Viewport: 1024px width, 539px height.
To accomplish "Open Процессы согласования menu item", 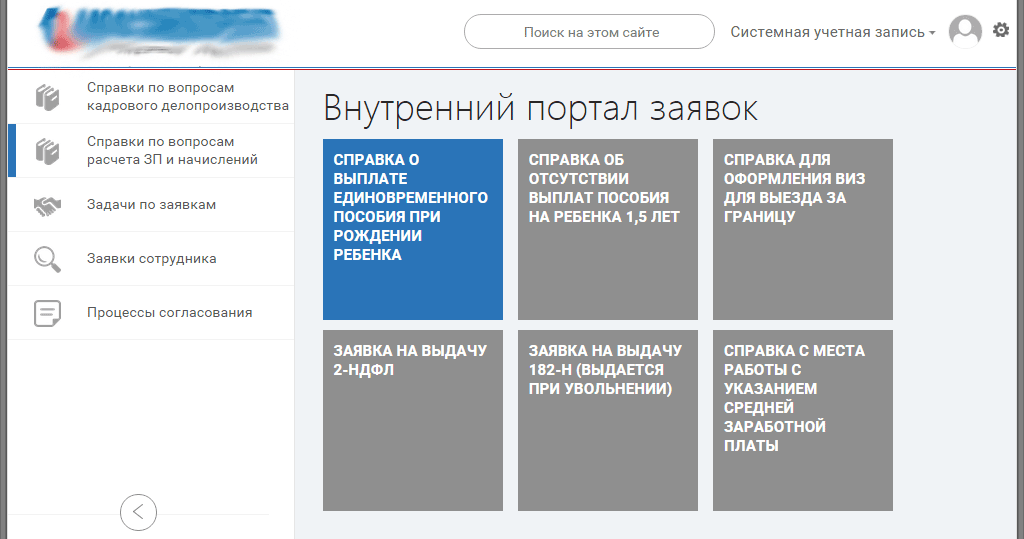I will click(169, 313).
